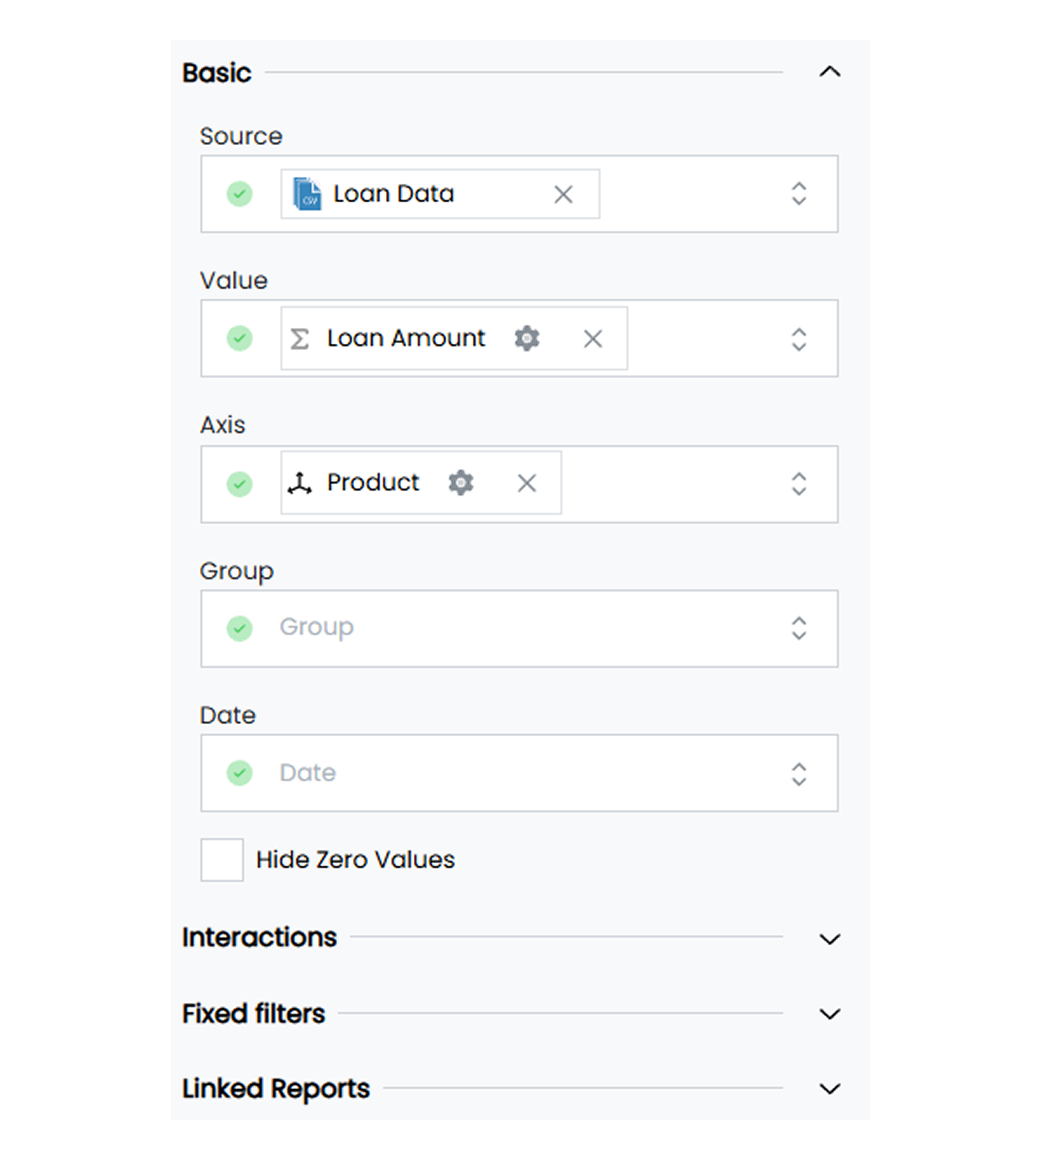1040x1160 pixels.
Task: Open Product axis gear settings
Action: click(461, 482)
